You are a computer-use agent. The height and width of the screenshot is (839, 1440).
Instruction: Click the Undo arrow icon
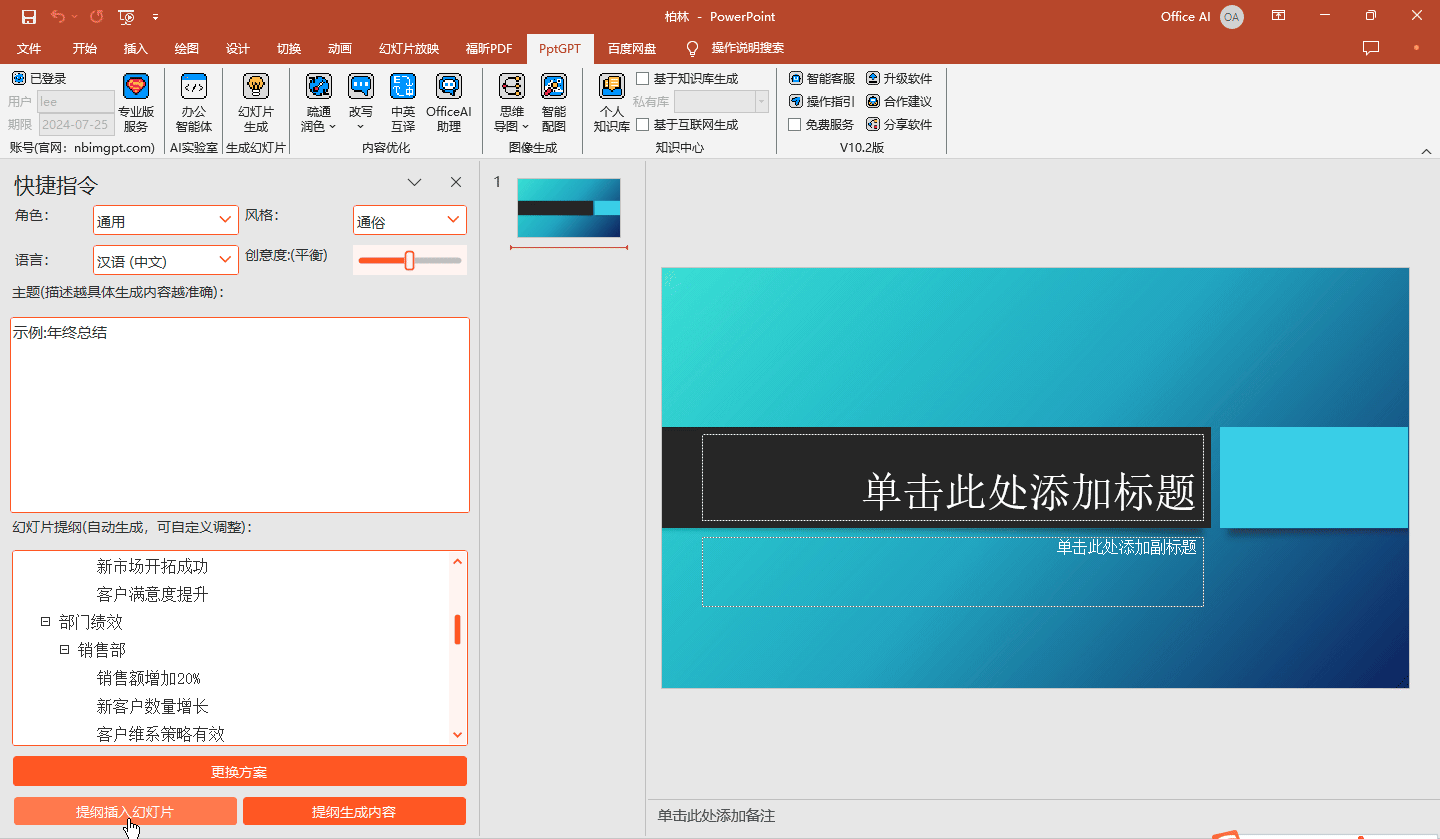(x=58, y=16)
